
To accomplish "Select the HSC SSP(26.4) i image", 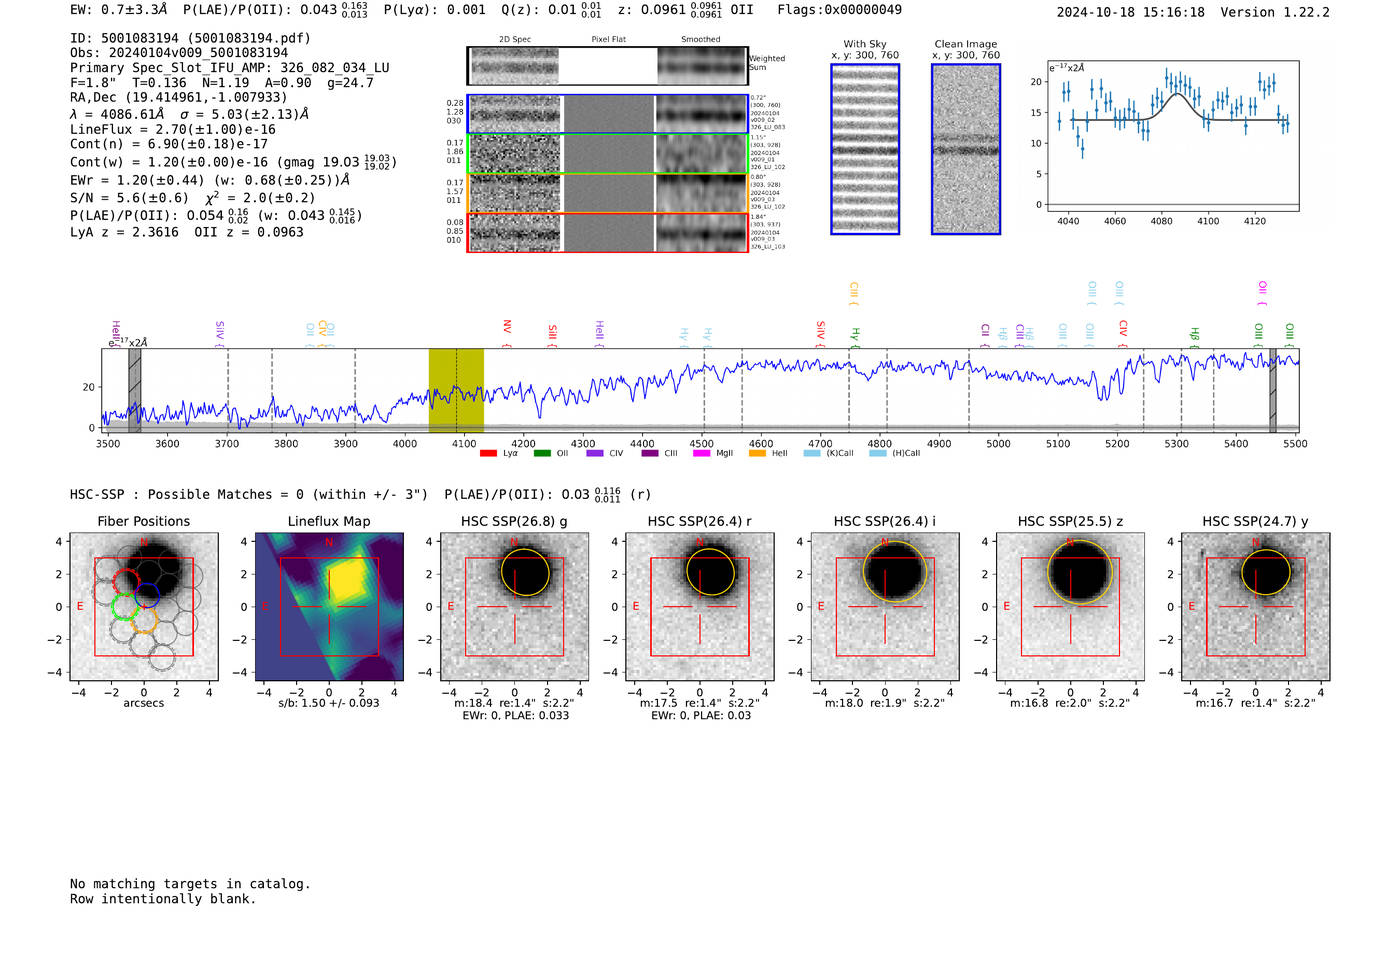I will pyautogui.click(x=885, y=607).
